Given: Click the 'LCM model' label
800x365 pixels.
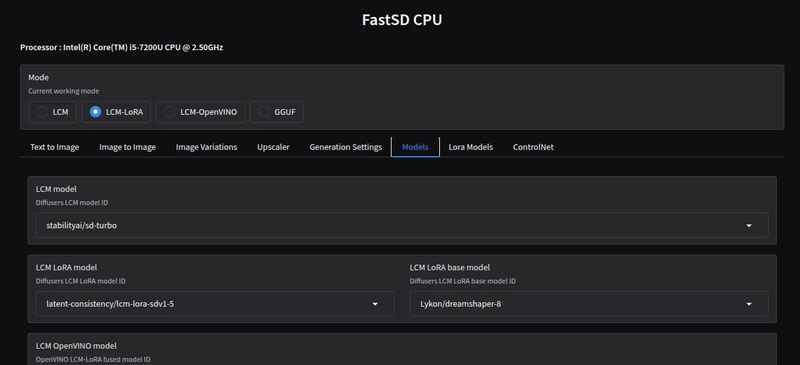Looking at the screenshot, I should (x=56, y=189).
